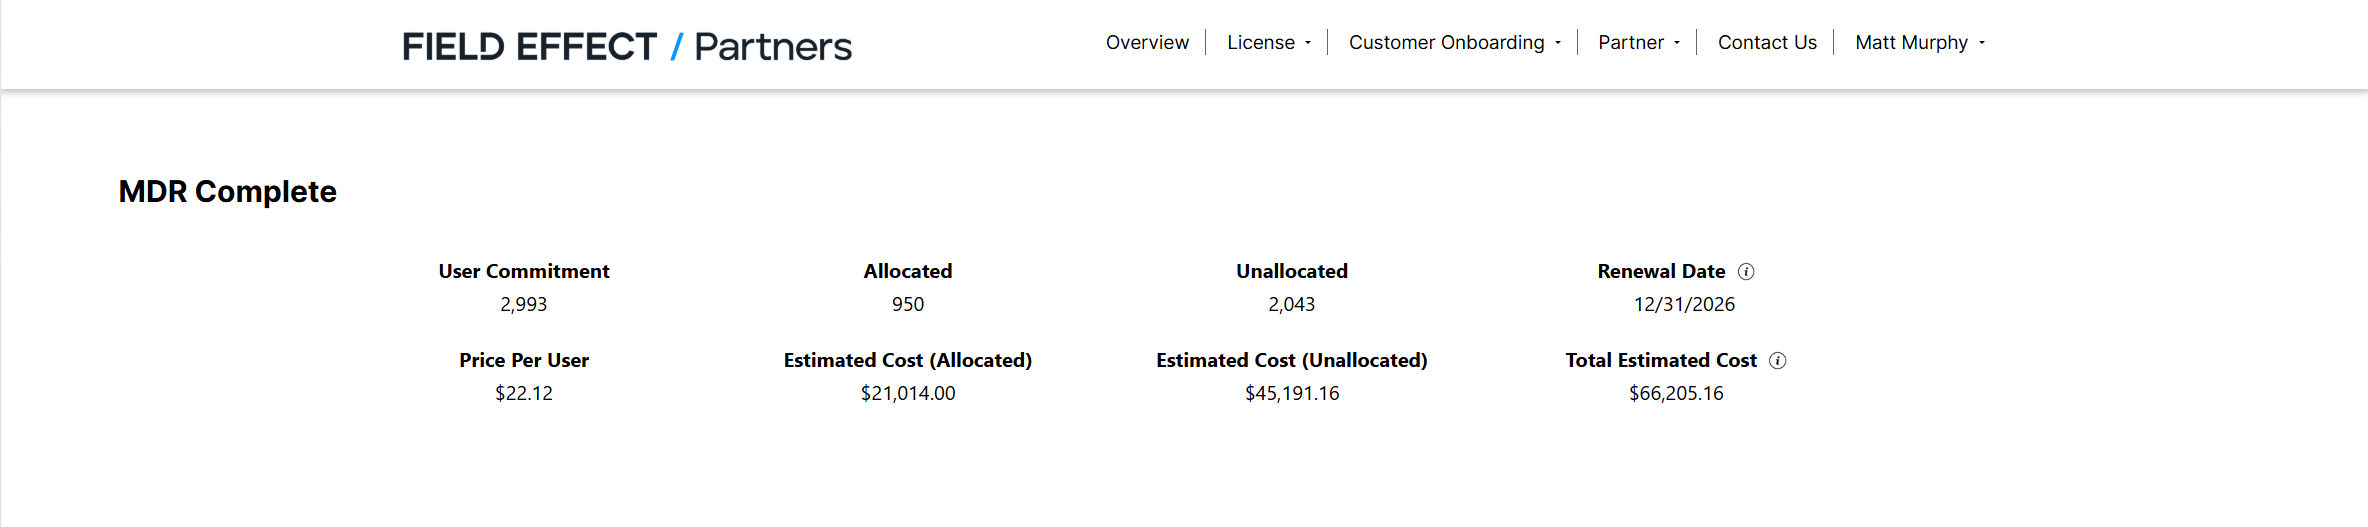The height and width of the screenshot is (527, 2368).
Task: Click the Field Effect Partners logo
Action: point(627,46)
